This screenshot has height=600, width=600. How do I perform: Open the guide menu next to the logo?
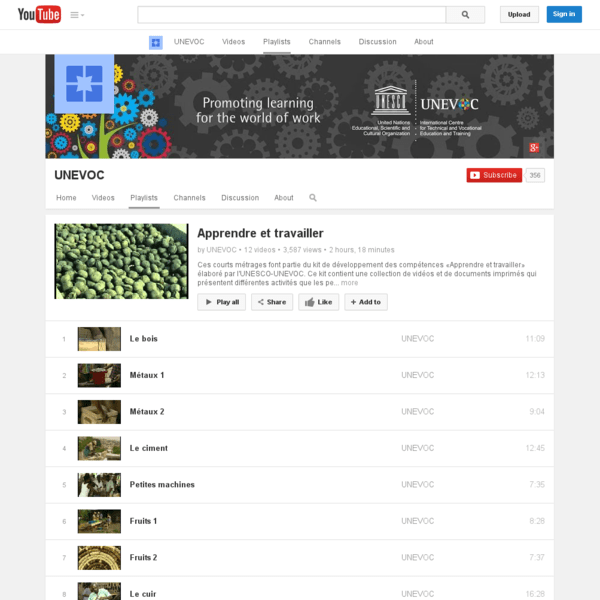(x=77, y=15)
